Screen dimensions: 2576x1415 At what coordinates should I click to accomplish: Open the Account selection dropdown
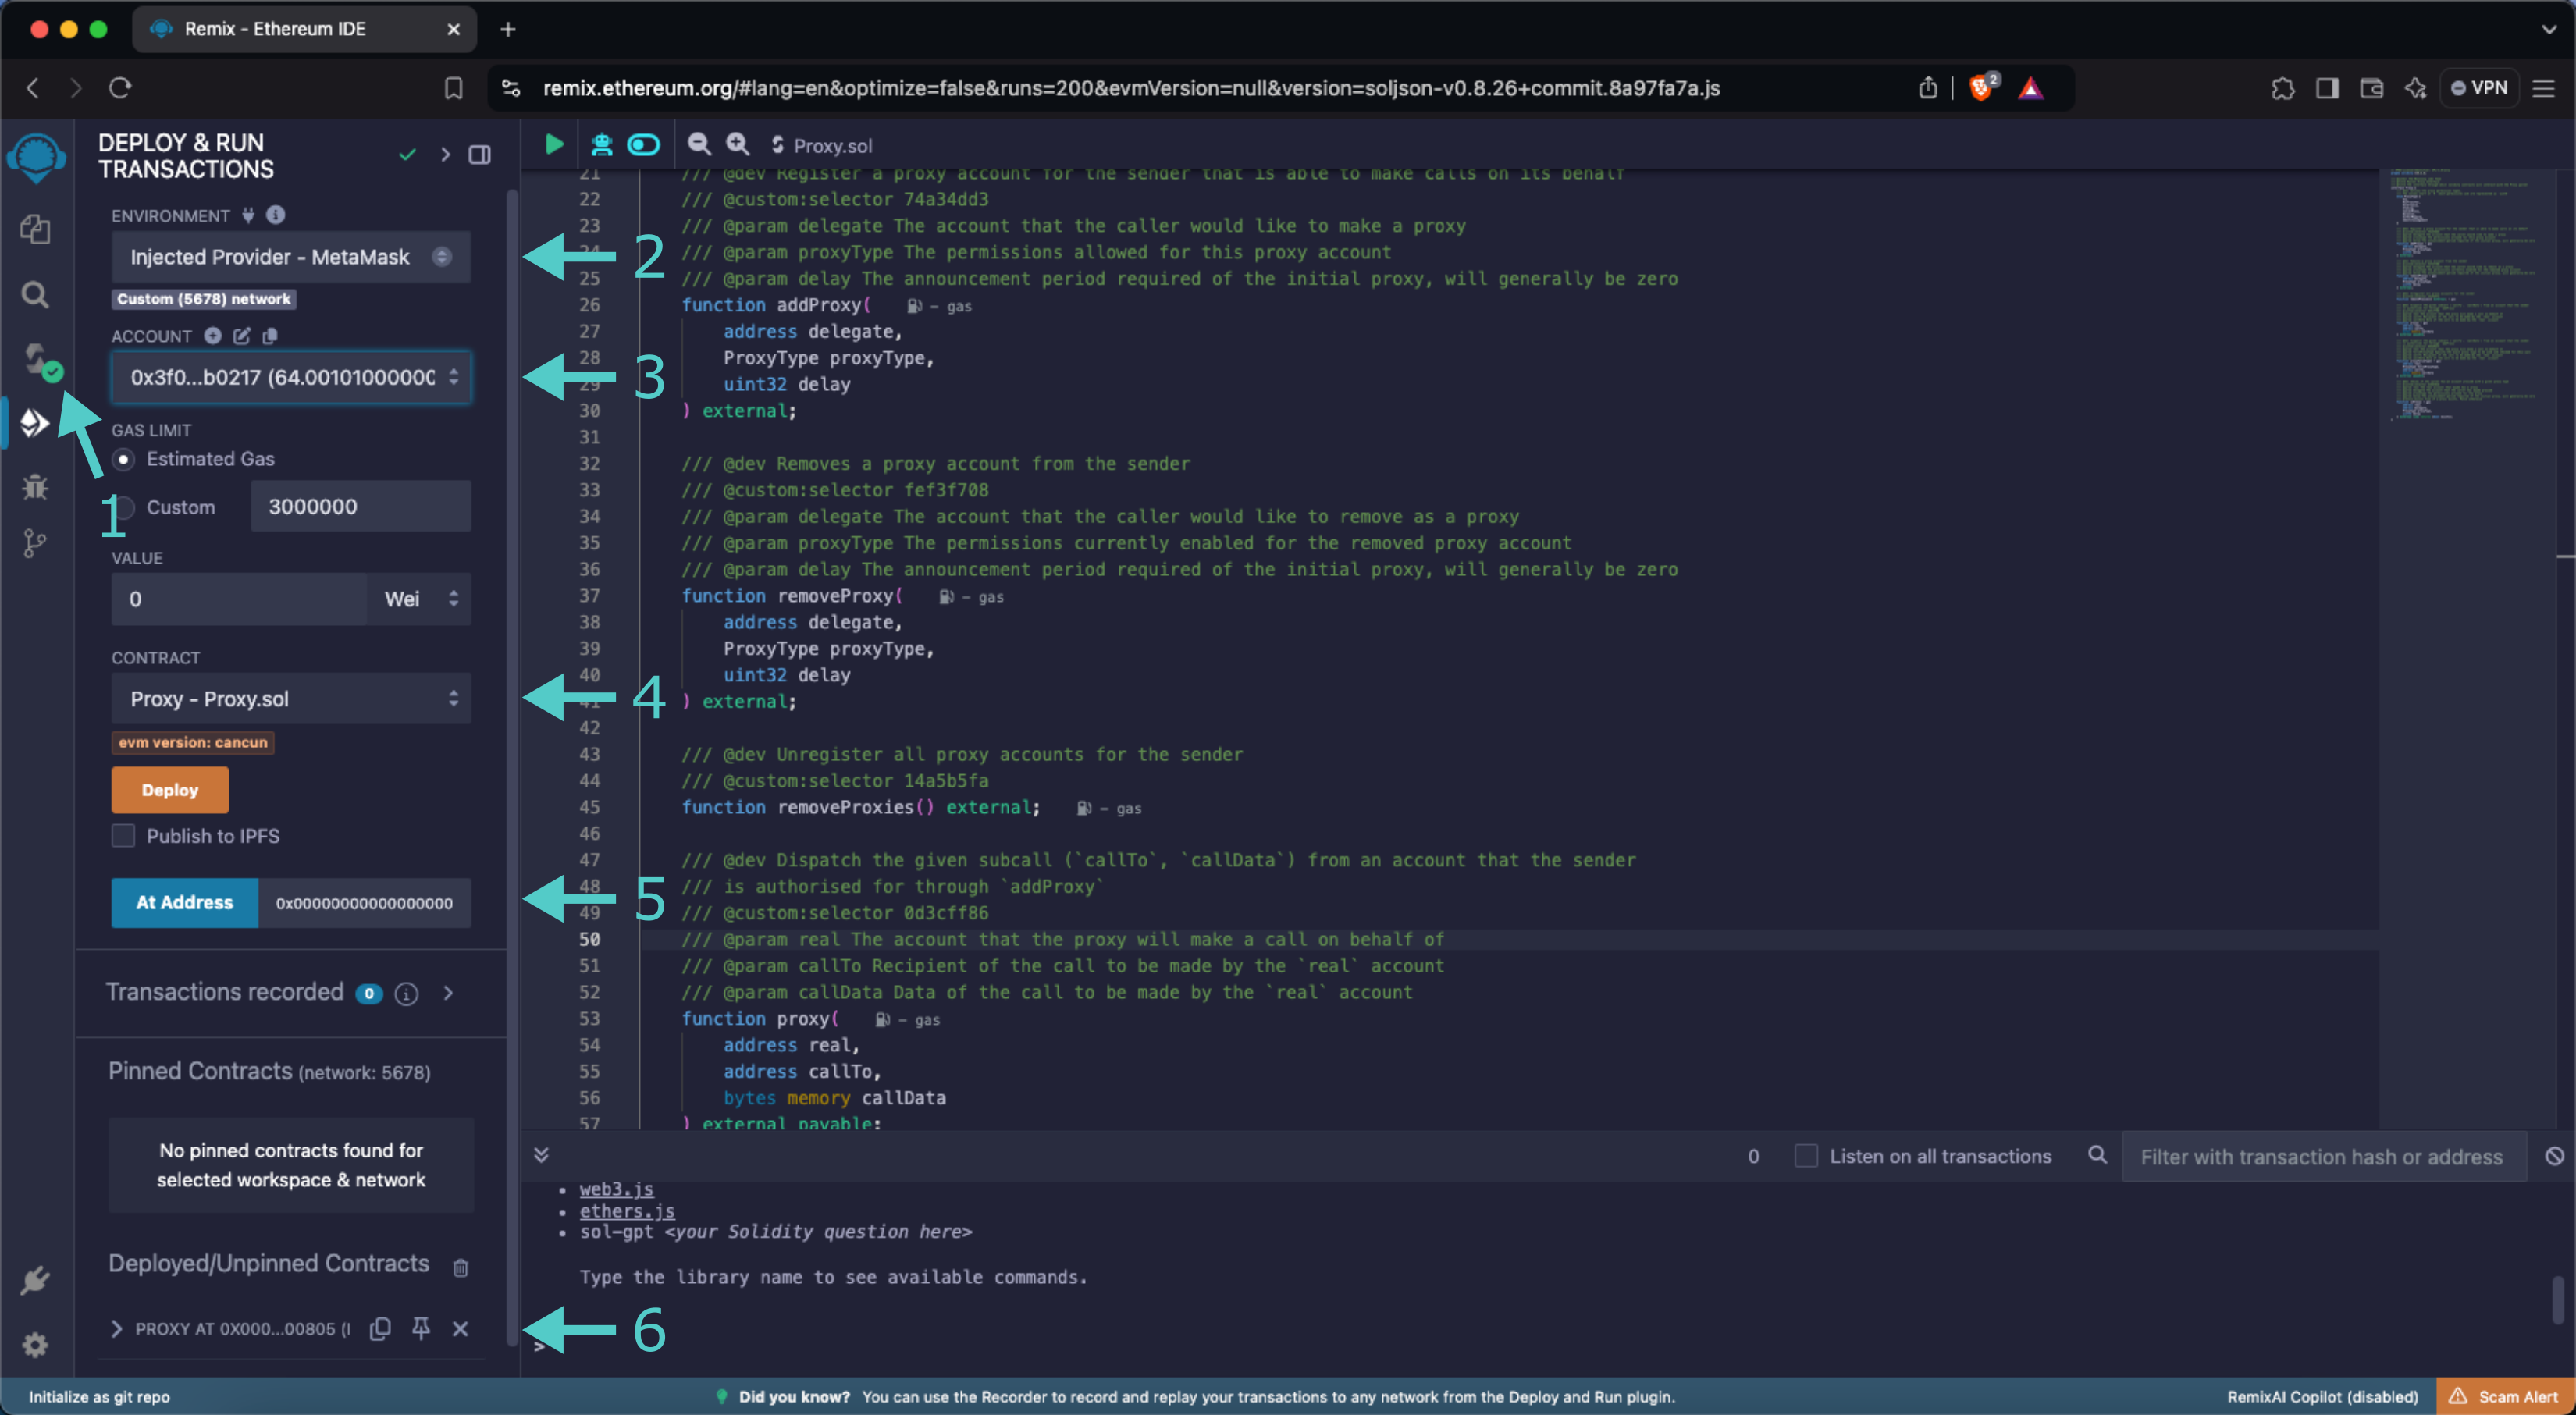[x=291, y=377]
